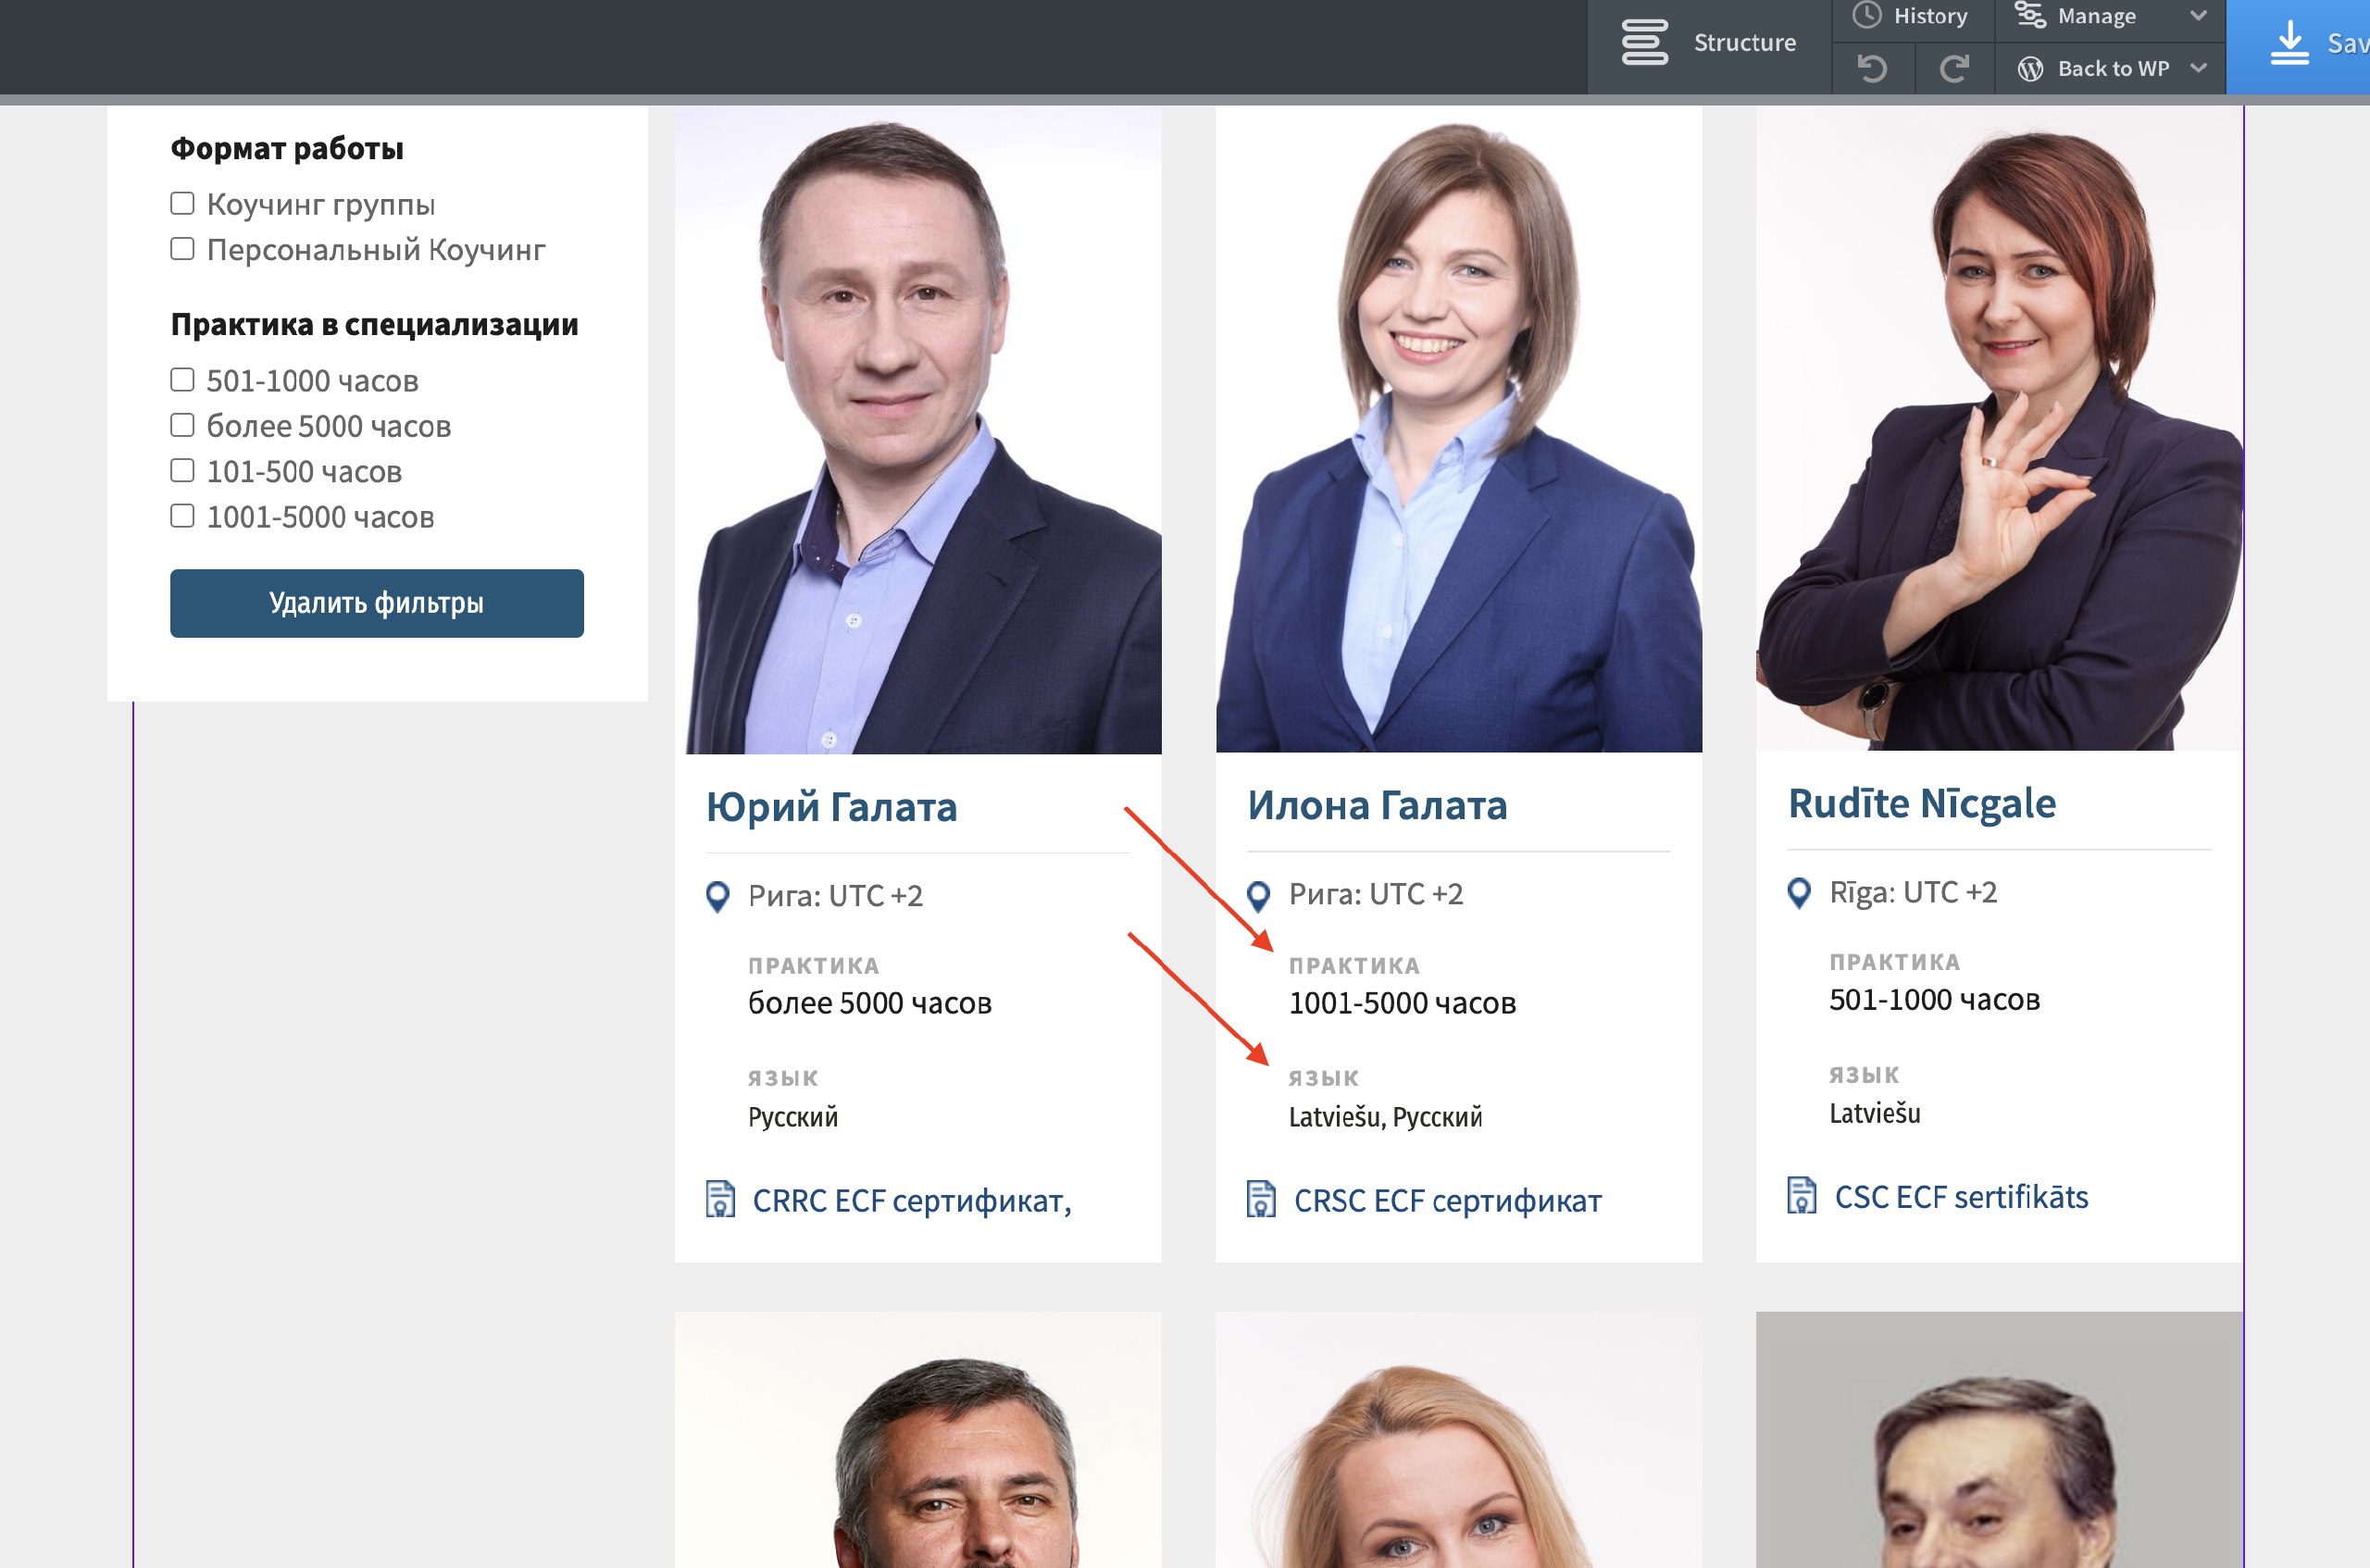Open the Manage menu
The width and height of the screenshot is (2370, 1568).
point(2096,16)
